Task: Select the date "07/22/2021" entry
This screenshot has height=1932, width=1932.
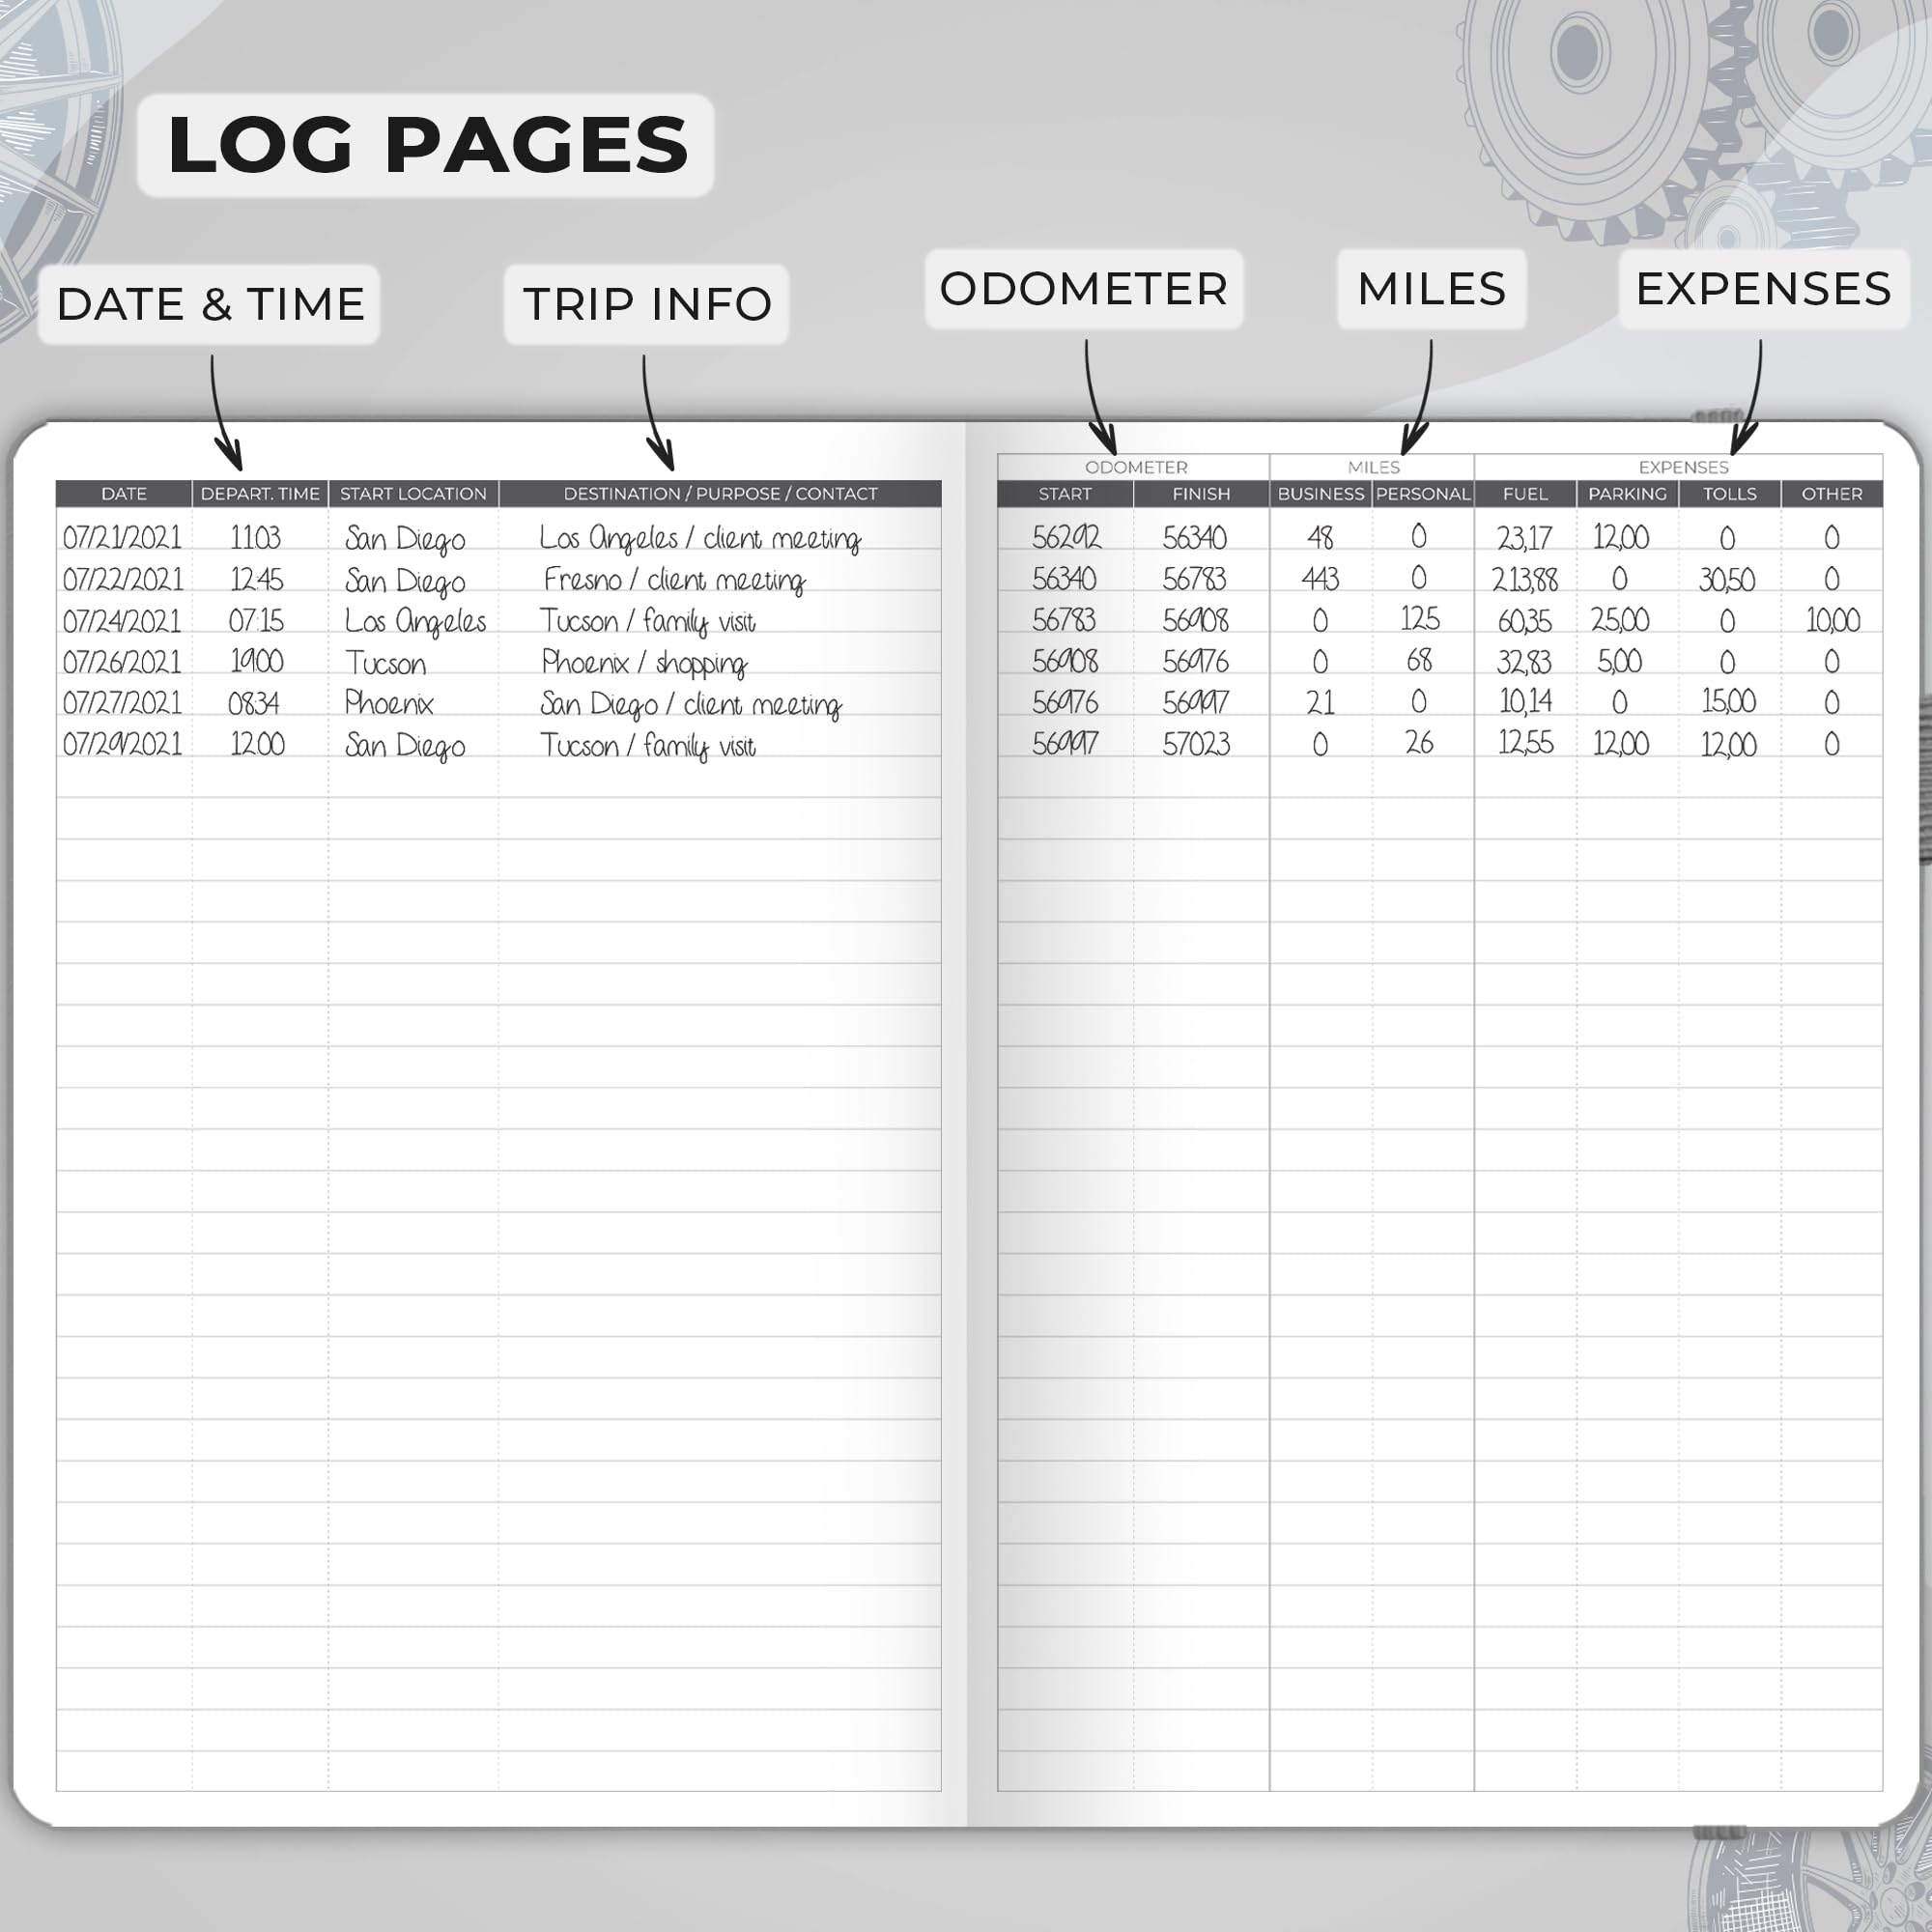Action: pos(122,580)
